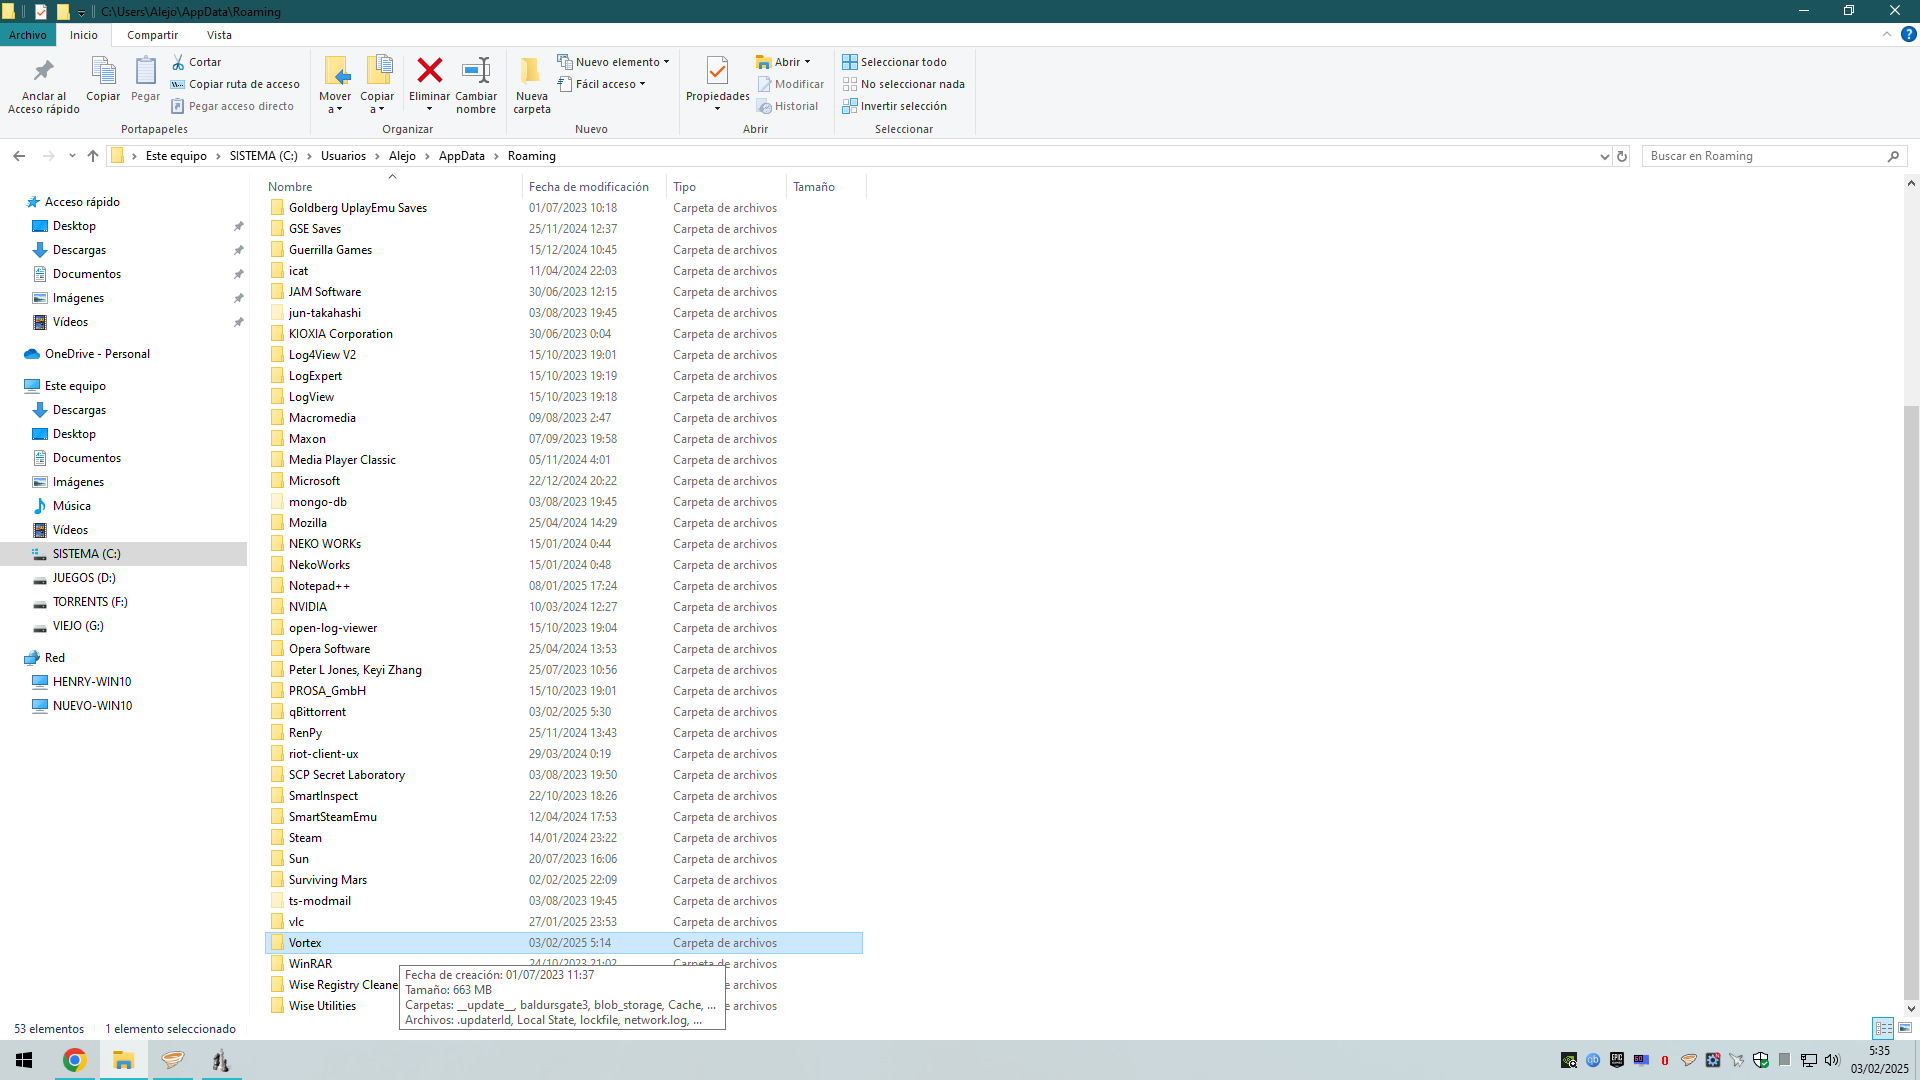Open the Propiedades icon

click(x=717, y=70)
